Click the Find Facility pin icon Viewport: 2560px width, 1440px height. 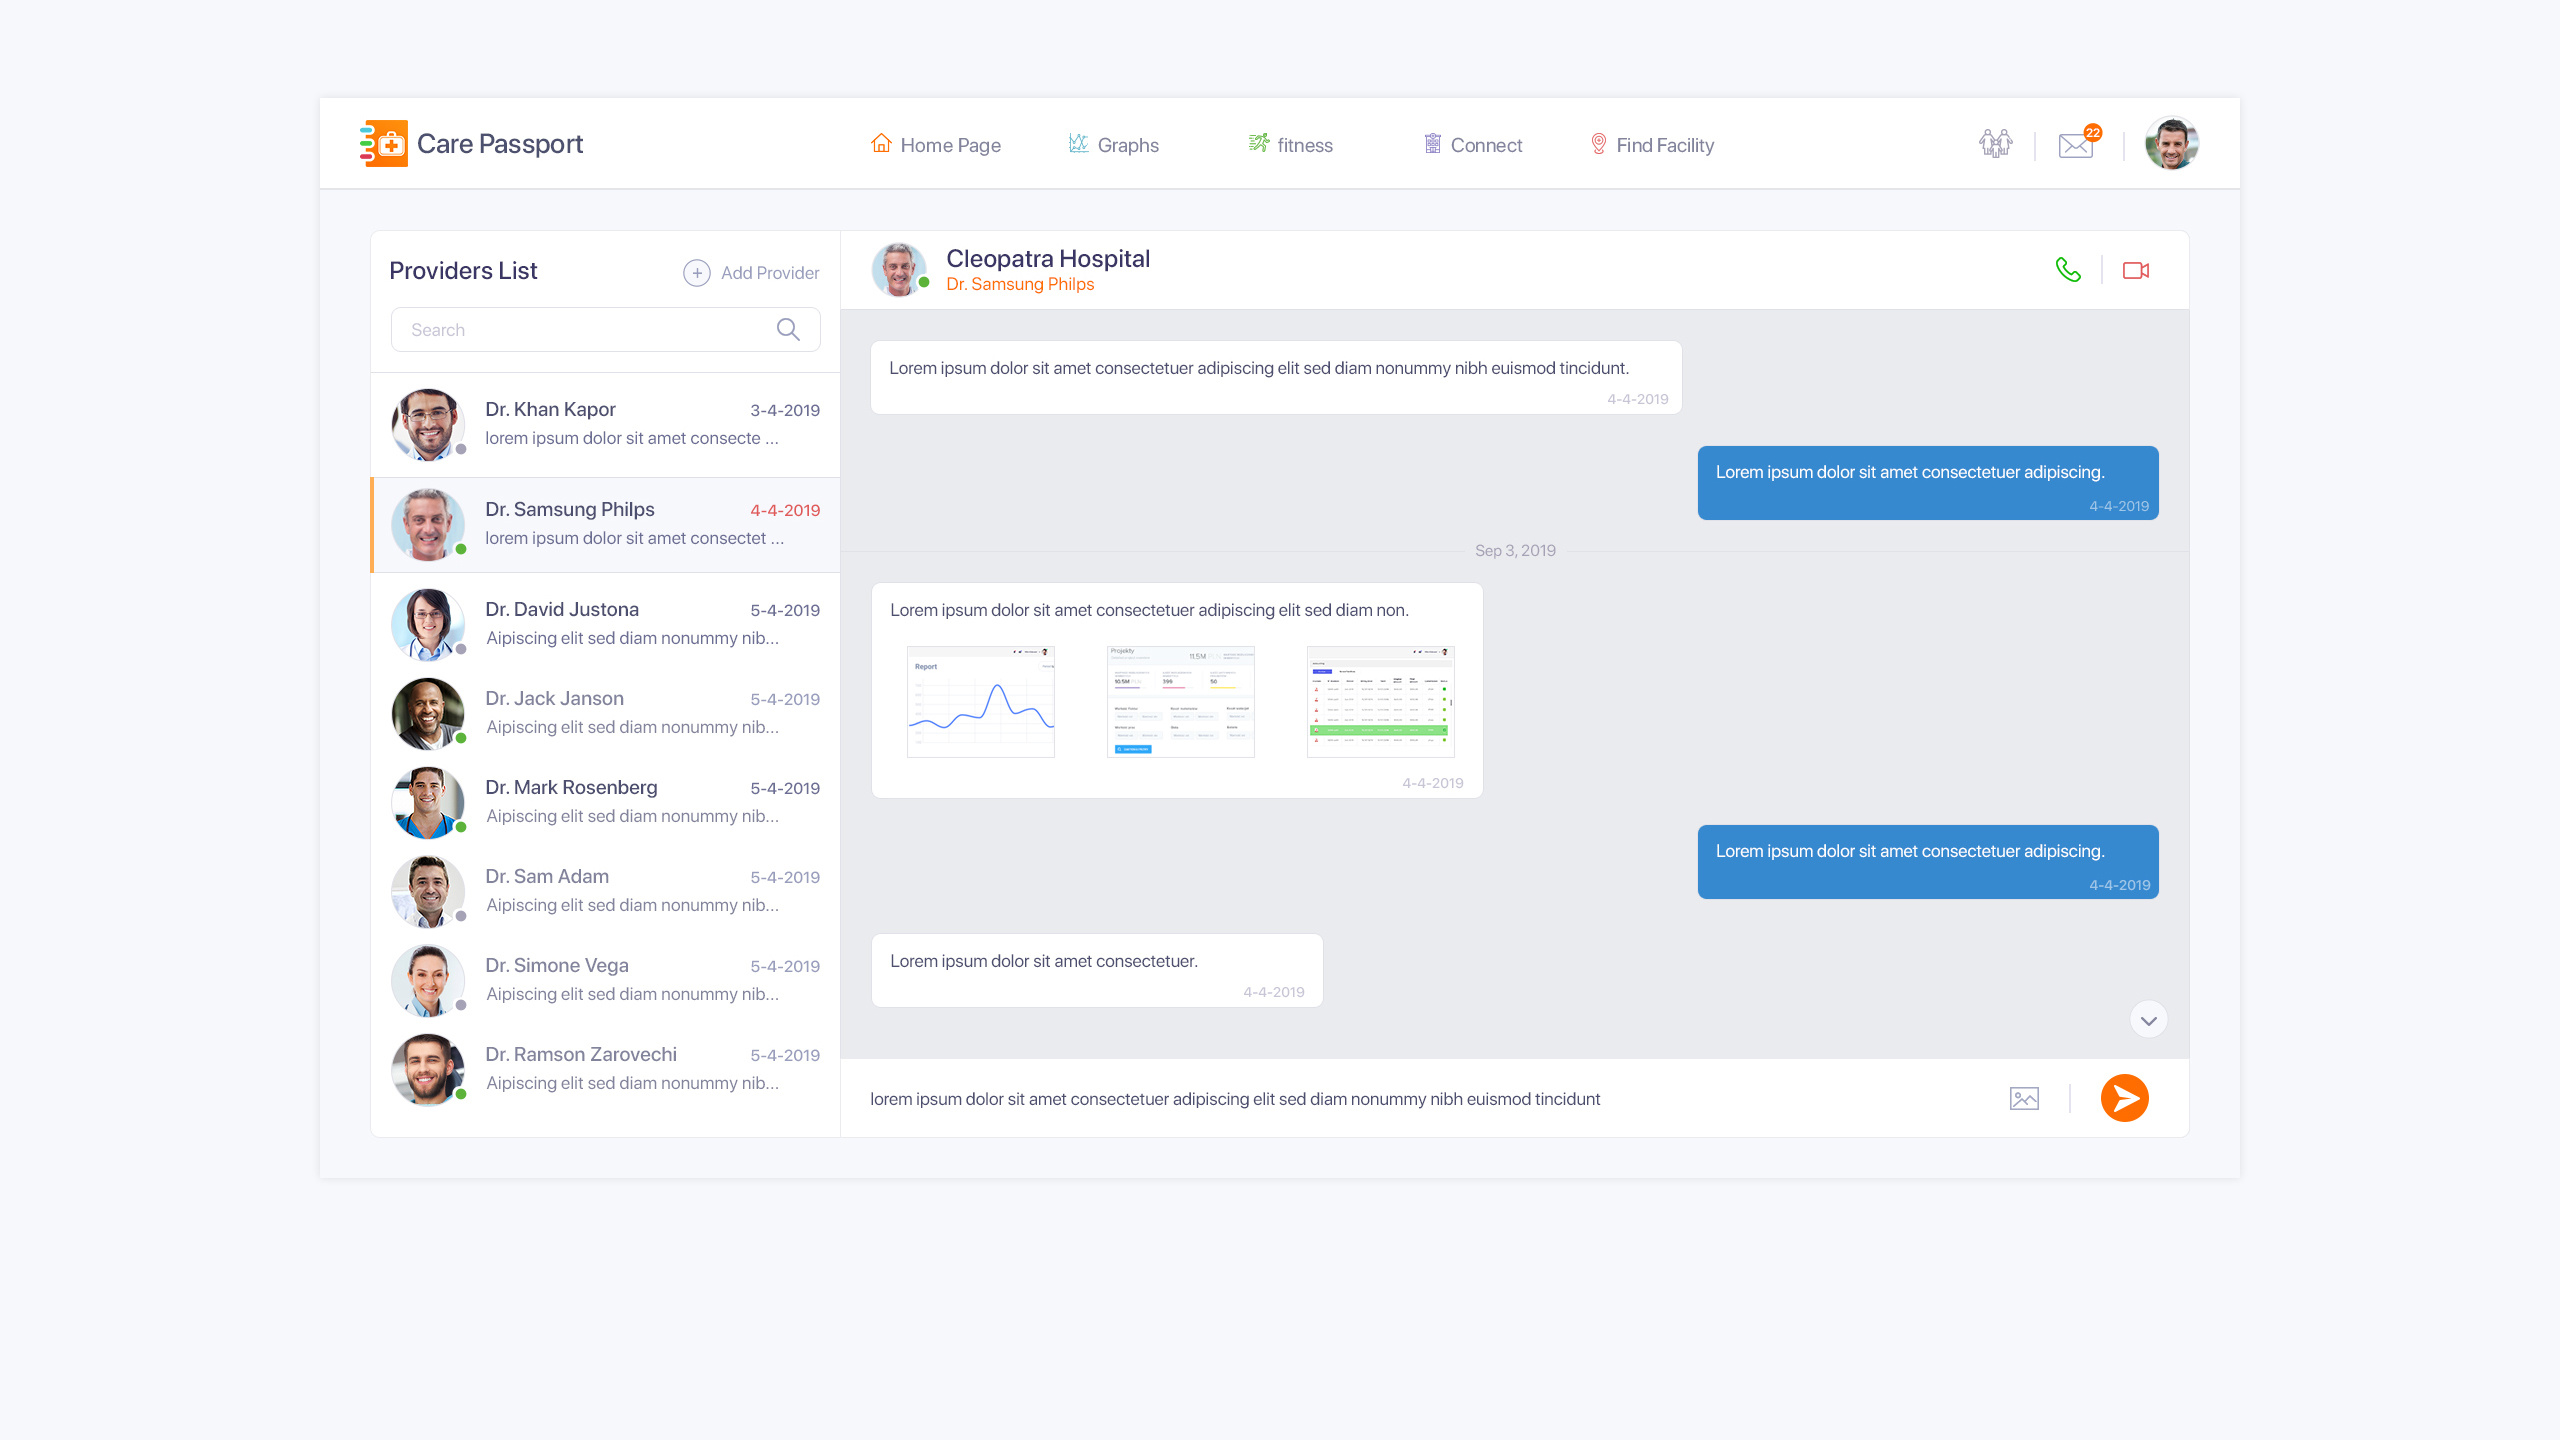(x=1599, y=144)
